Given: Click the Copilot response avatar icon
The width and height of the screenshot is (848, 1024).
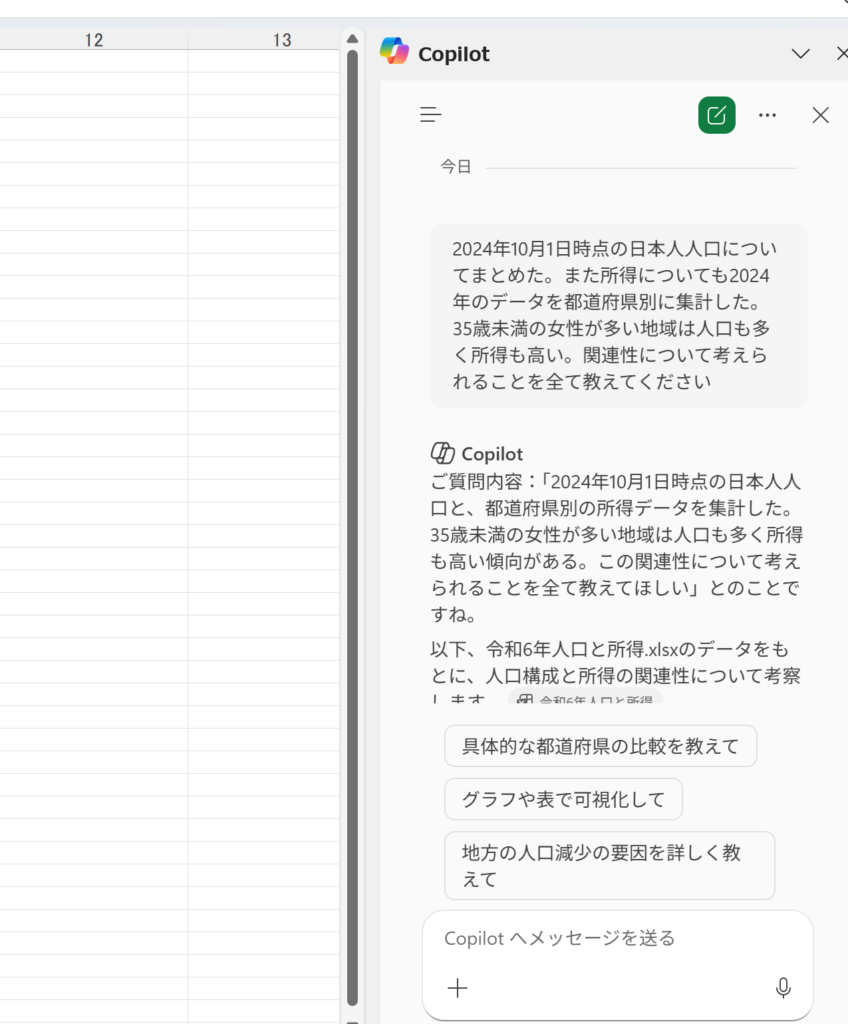Looking at the screenshot, I should (x=442, y=453).
